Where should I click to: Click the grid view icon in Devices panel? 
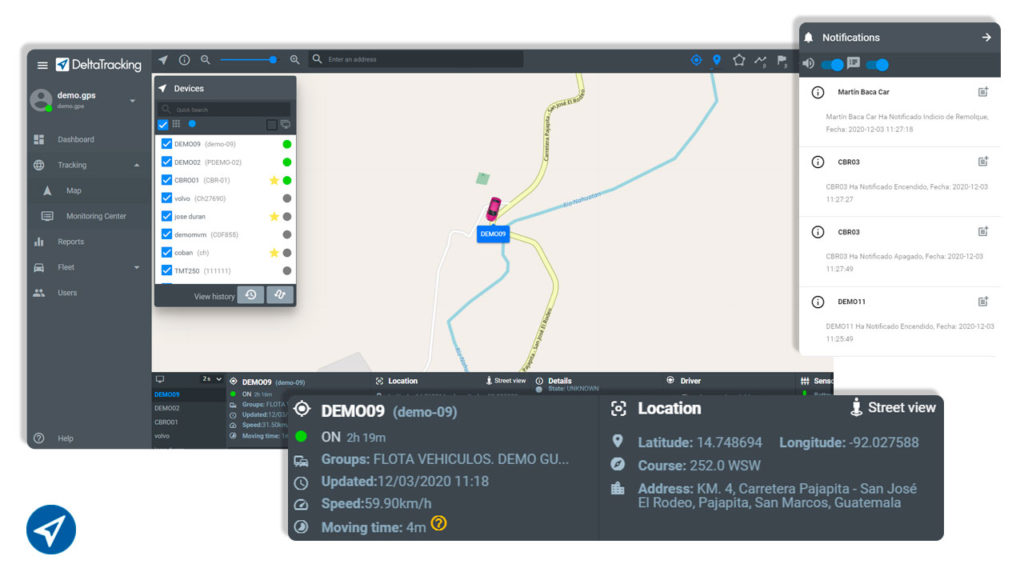click(176, 123)
